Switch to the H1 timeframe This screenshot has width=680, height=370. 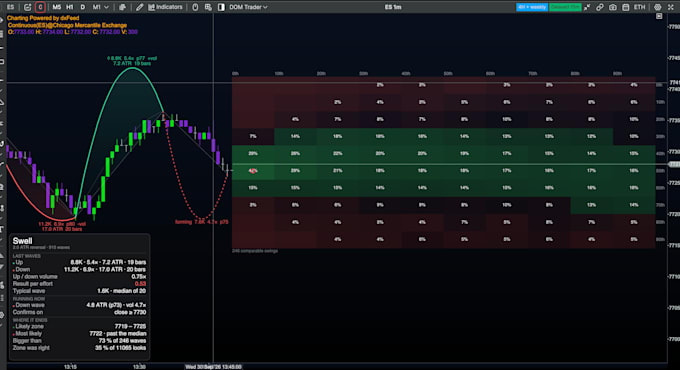(69, 7)
